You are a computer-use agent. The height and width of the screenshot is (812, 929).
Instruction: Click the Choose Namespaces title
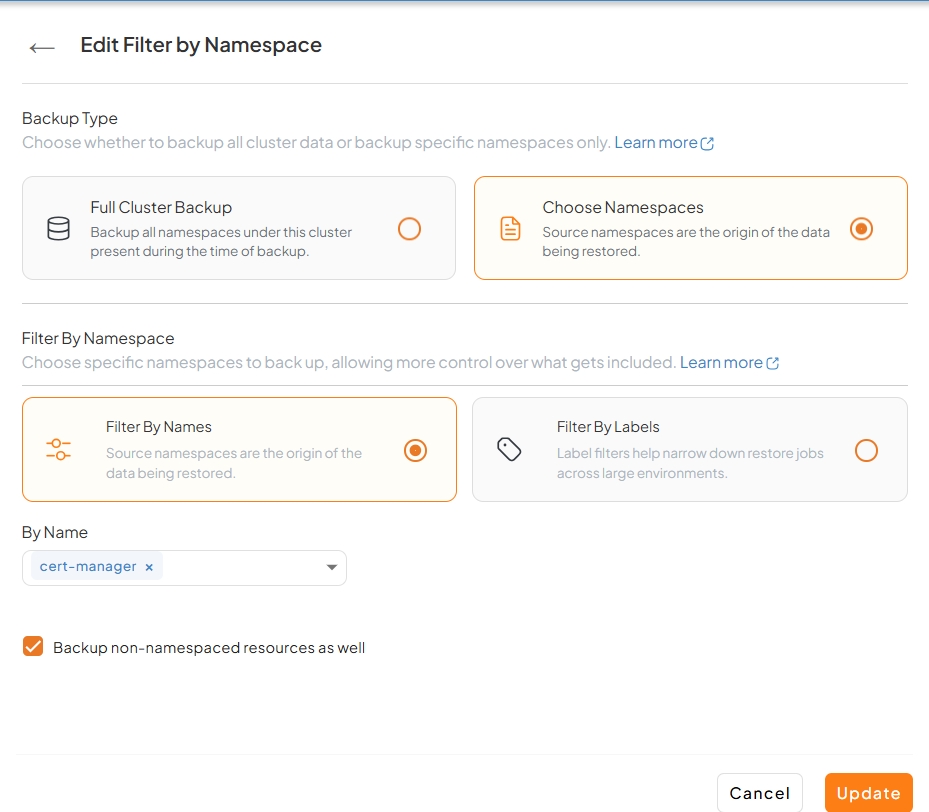pos(623,207)
